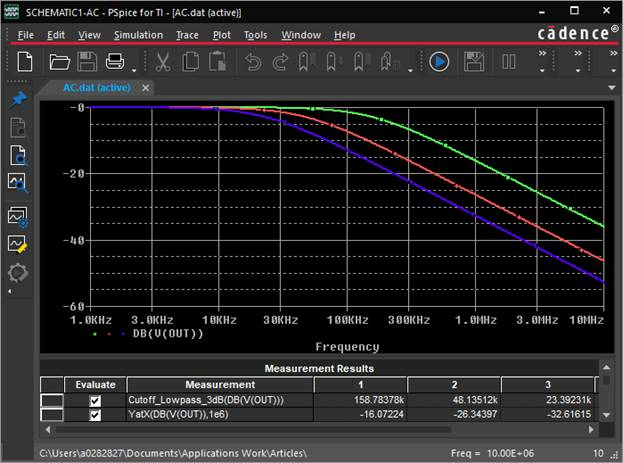Click the edit plot pencil icon in sidebar

point(17,243)
